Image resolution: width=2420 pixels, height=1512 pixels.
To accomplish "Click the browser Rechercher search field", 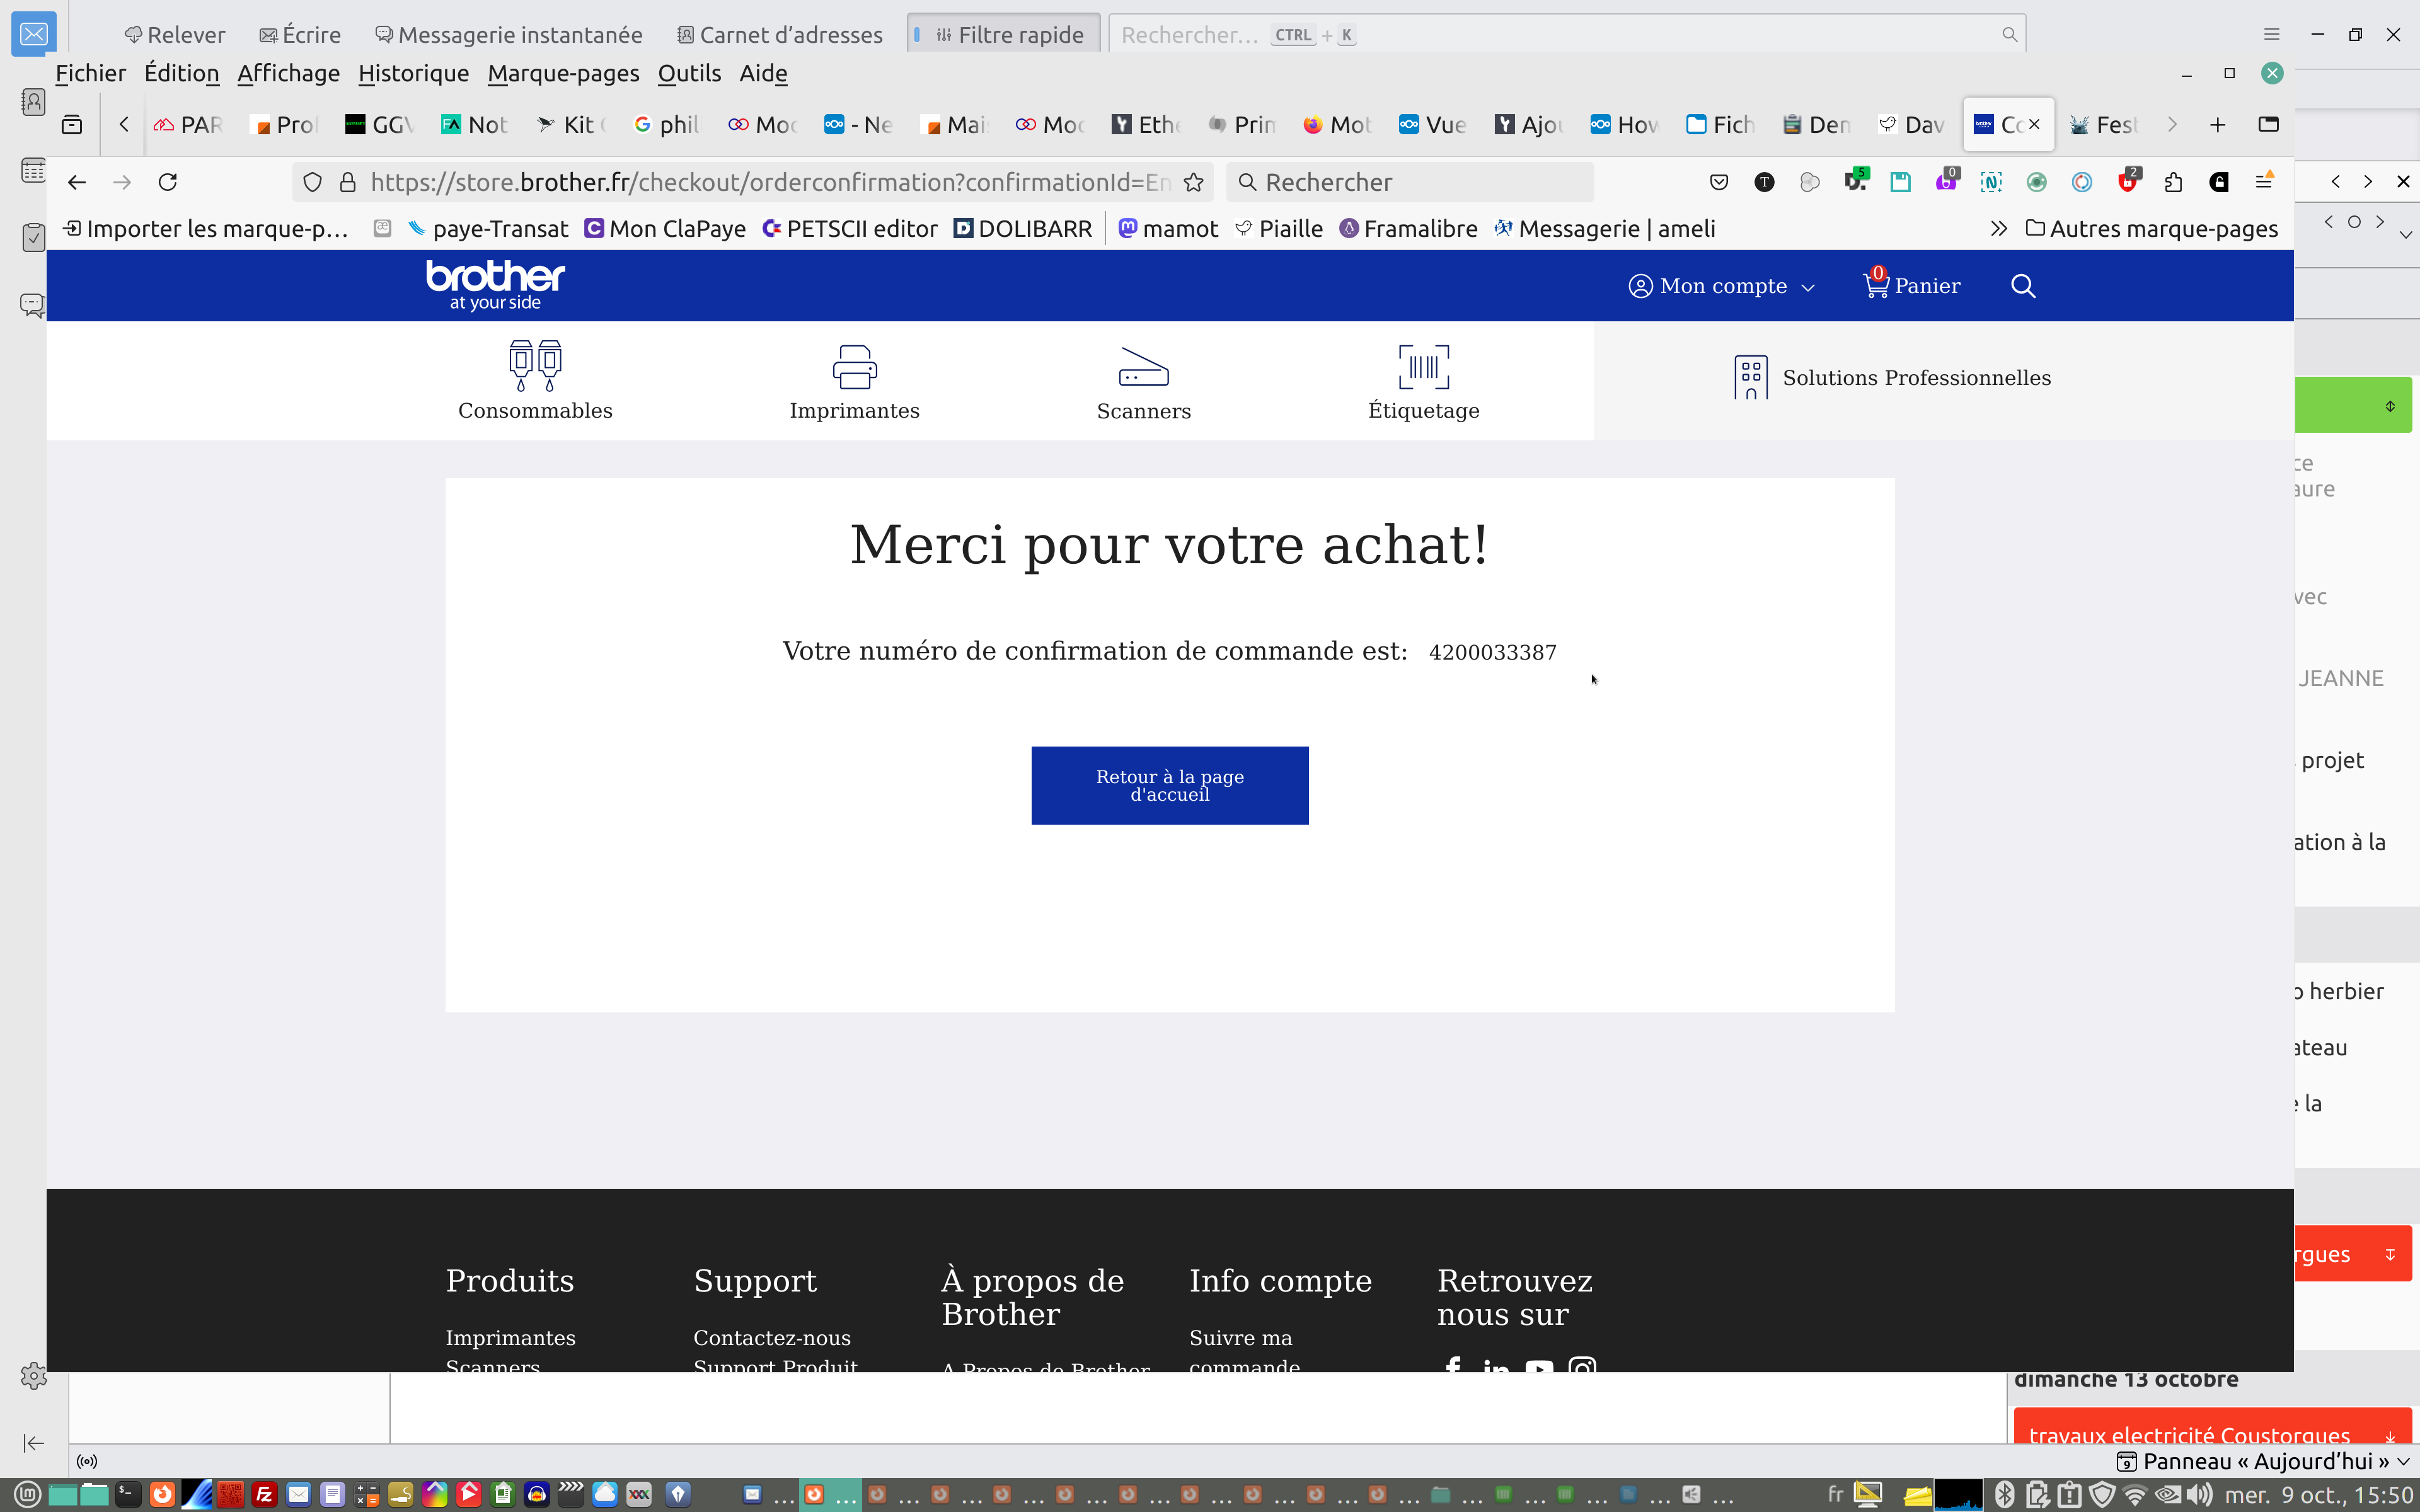I will tap(1410, 182).
